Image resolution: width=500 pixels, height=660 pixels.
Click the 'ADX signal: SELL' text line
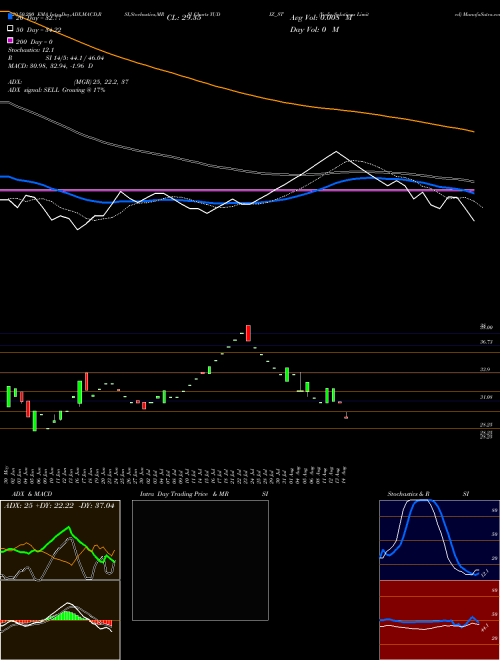coord(56,90)
